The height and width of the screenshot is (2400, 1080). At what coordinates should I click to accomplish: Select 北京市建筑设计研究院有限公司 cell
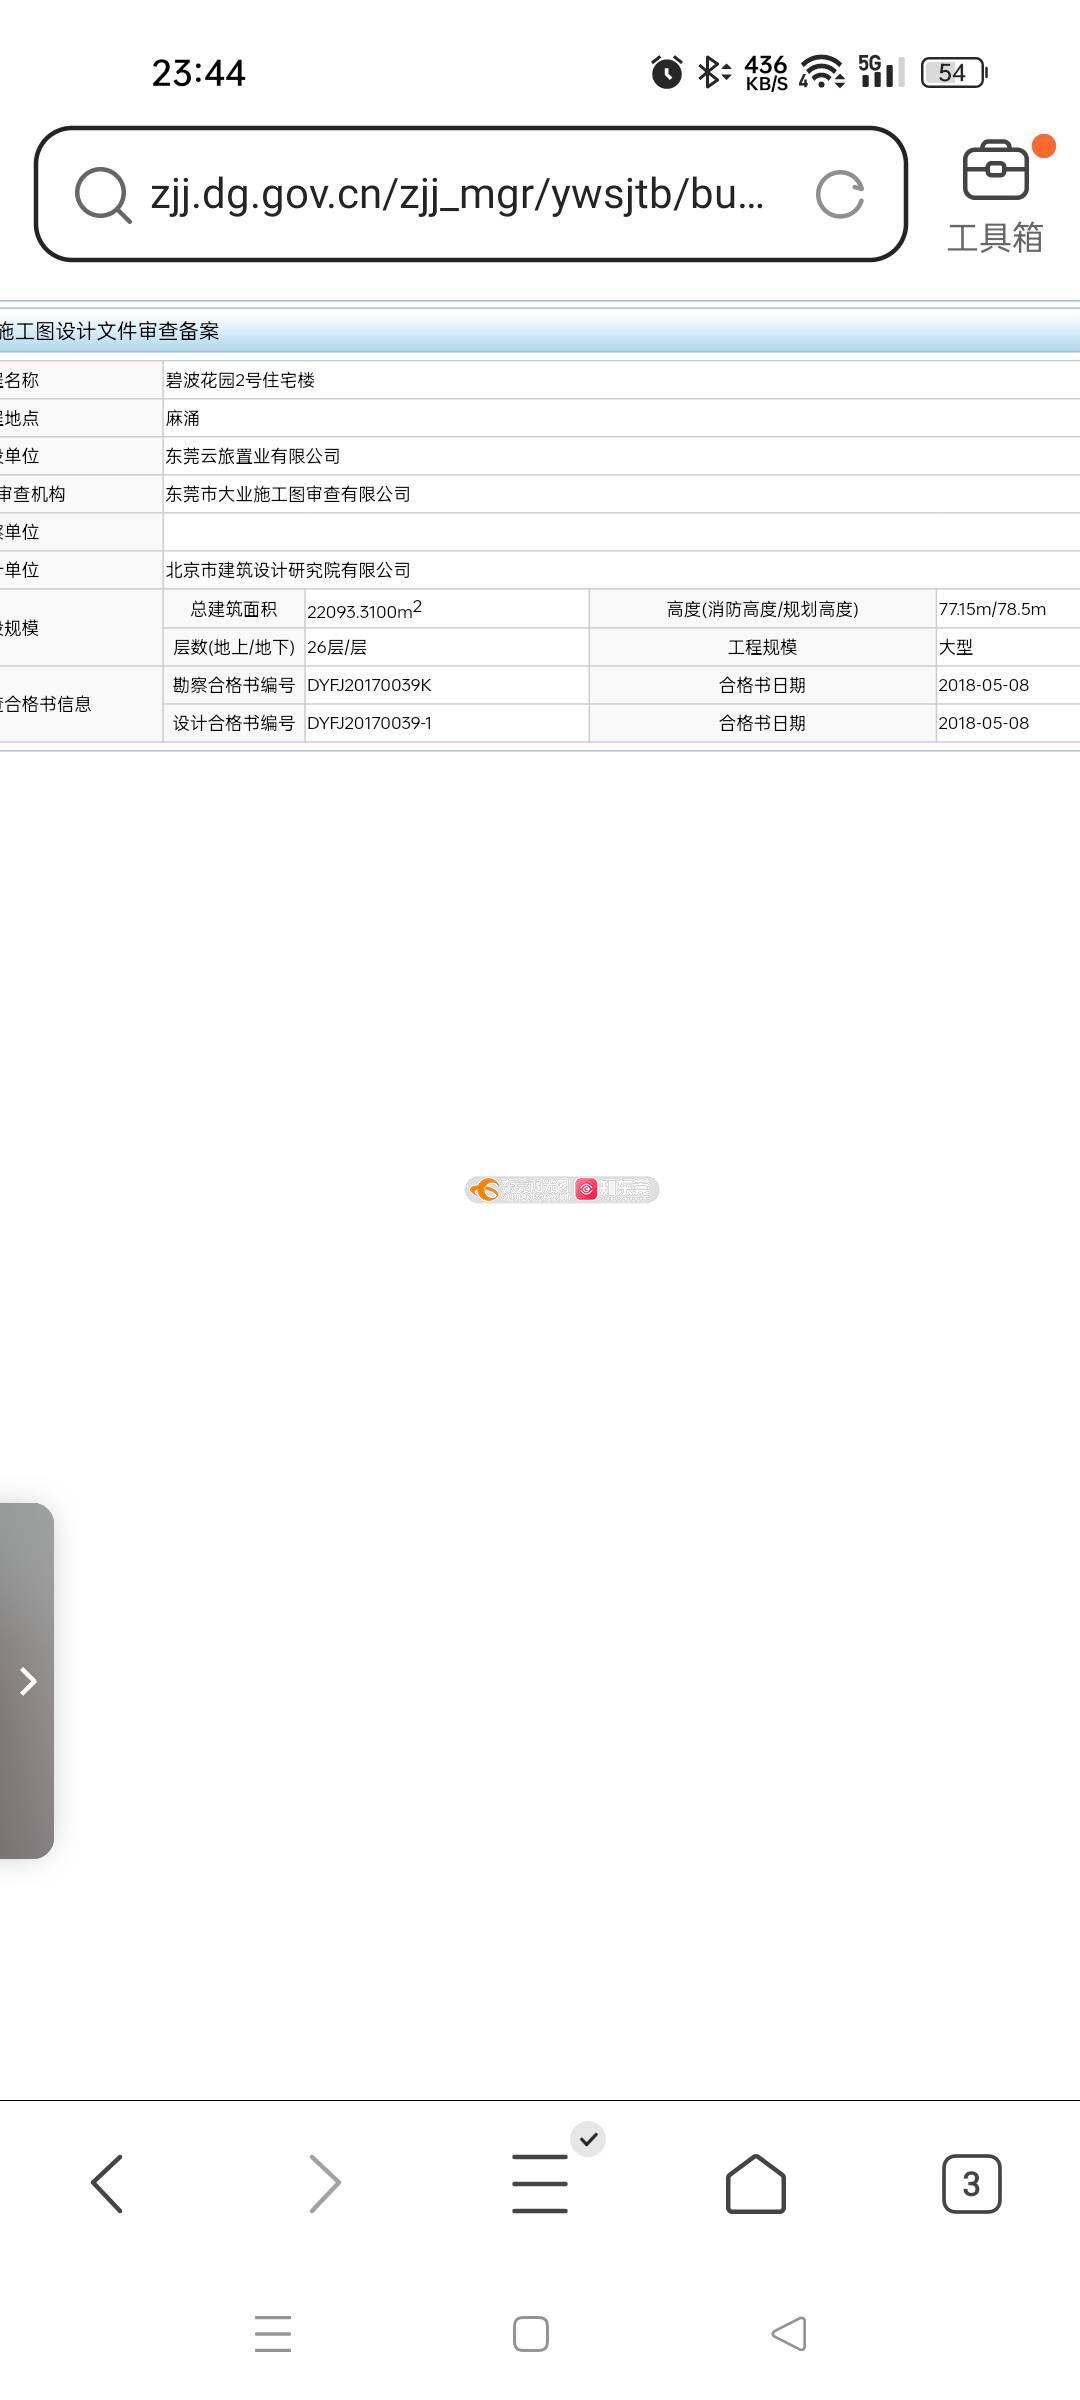pyautogui.click(x=288, y=570)
